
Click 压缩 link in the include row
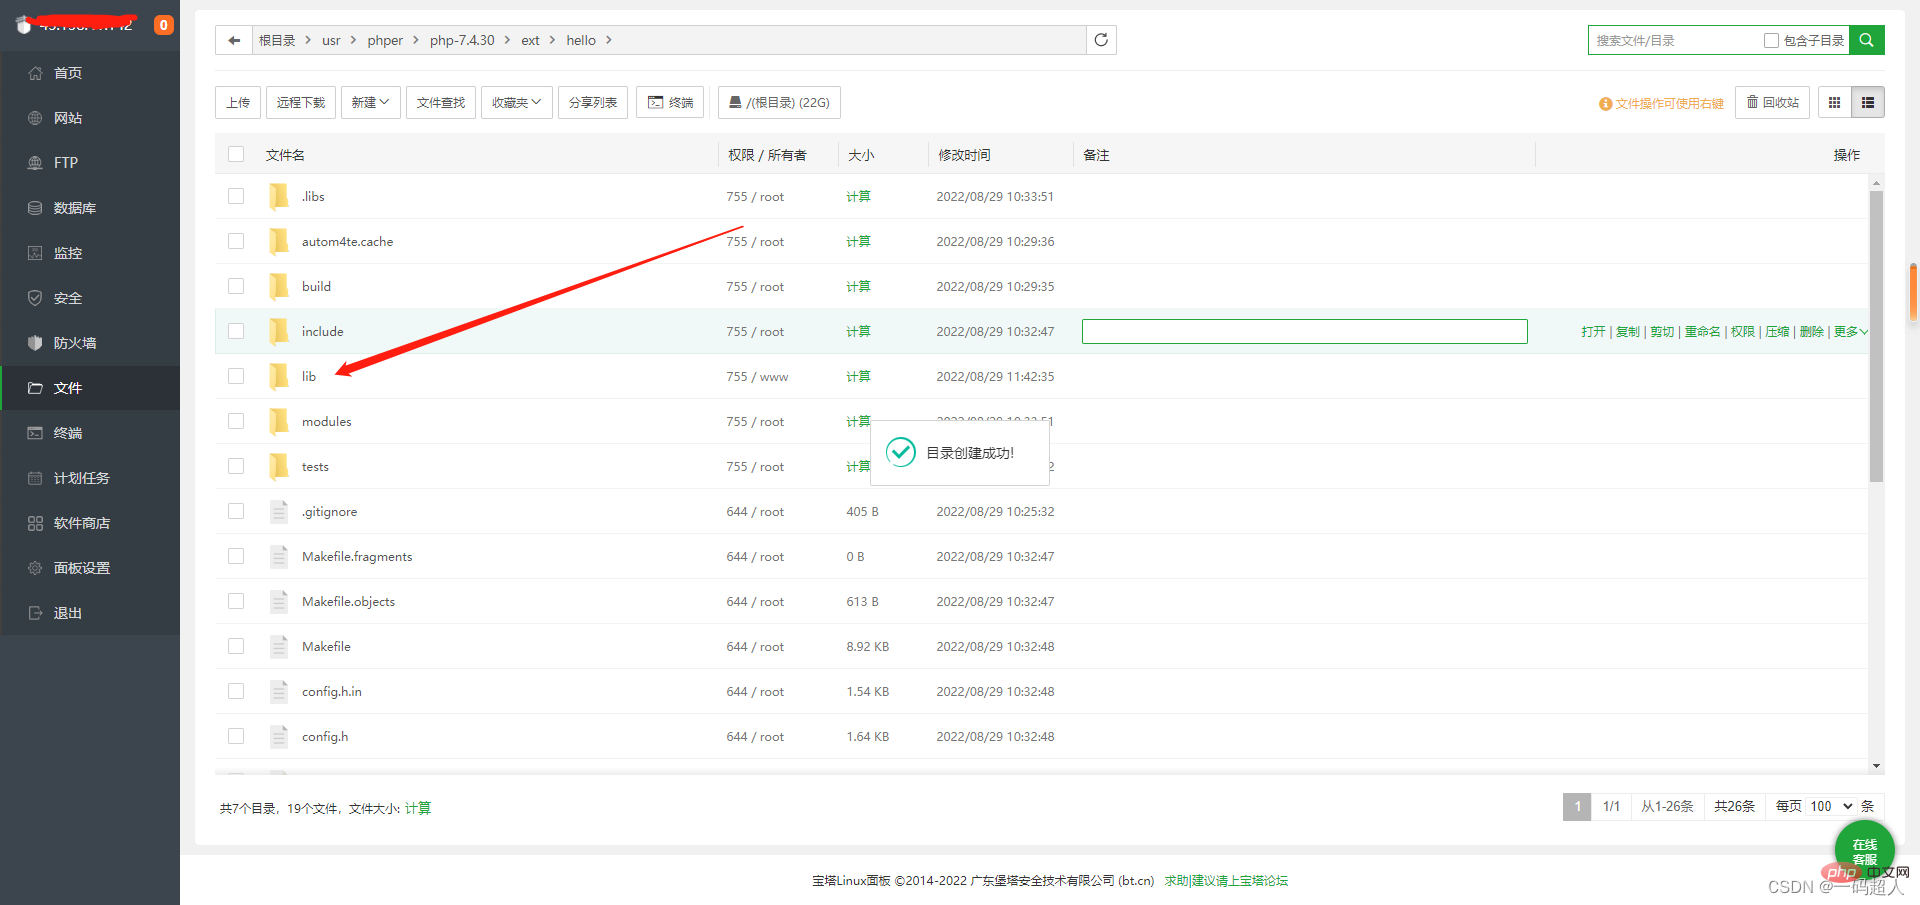click(x=1777, y=331)
